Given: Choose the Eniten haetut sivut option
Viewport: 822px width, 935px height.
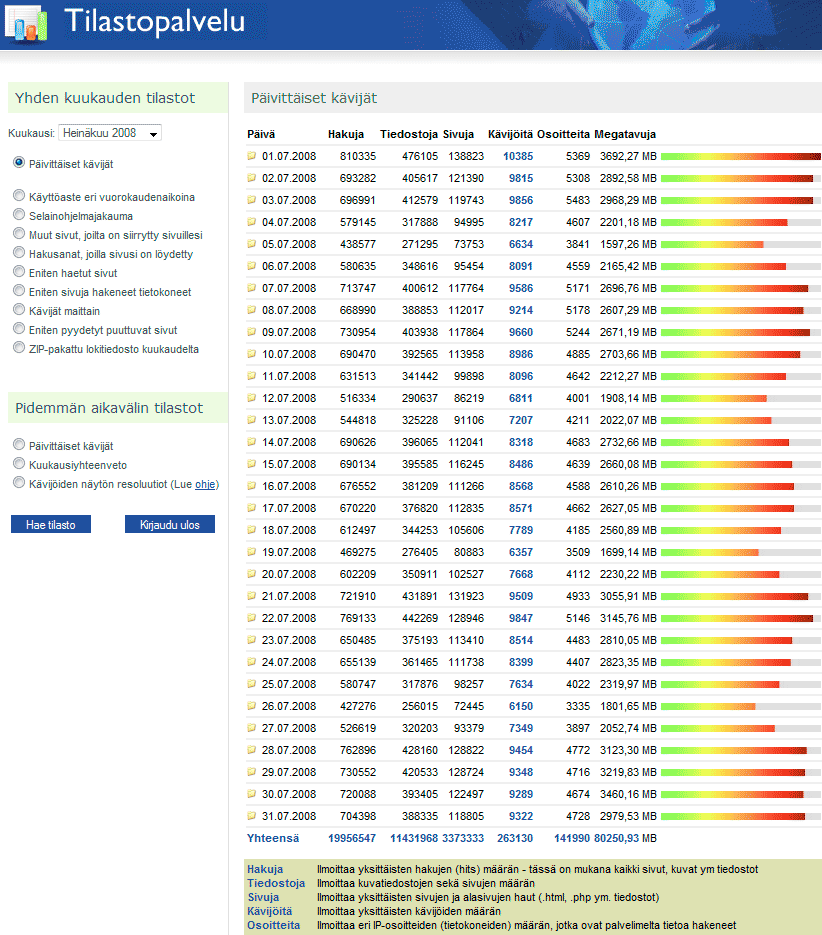Looking at the screenshot, I should [x=19, y=271].
